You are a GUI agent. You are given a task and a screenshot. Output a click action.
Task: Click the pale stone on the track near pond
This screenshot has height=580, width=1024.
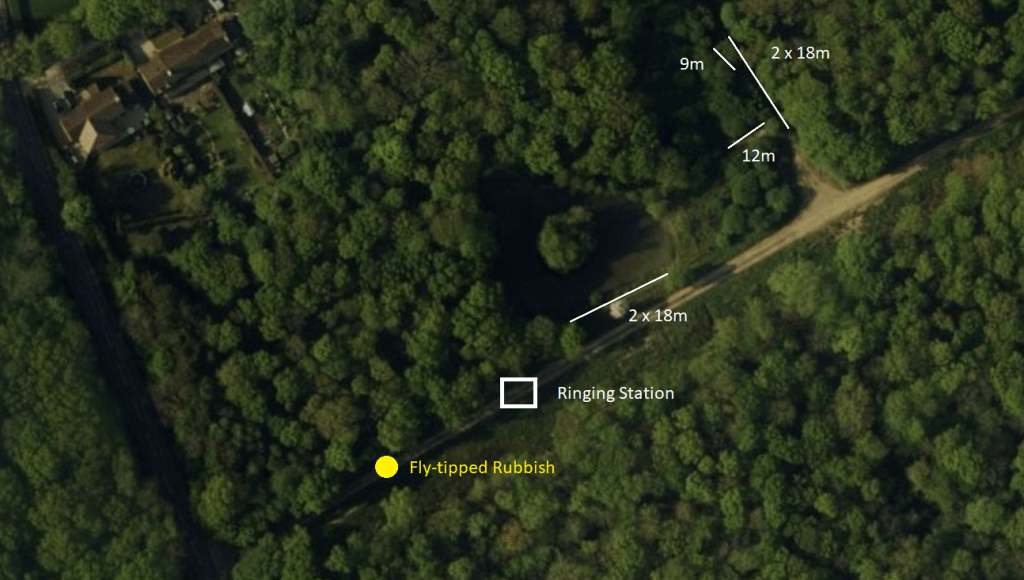click(615, 310)
